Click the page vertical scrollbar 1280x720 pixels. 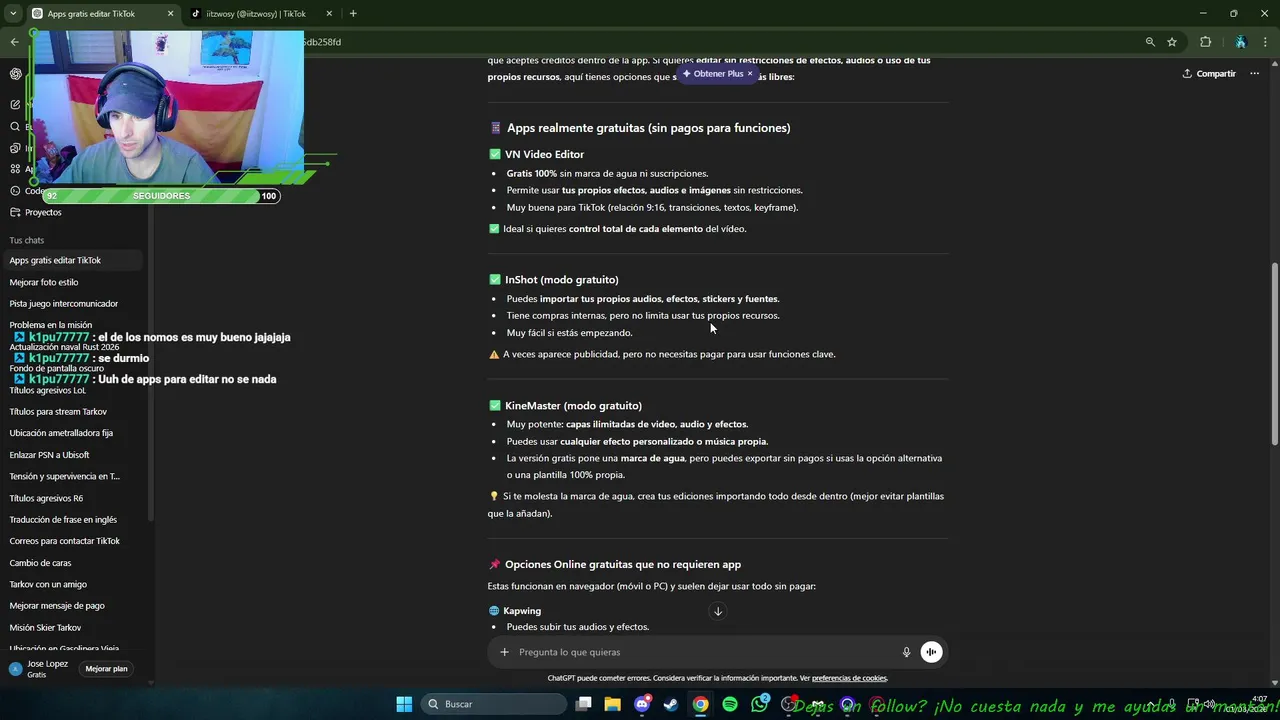[x=1274, y=355]
